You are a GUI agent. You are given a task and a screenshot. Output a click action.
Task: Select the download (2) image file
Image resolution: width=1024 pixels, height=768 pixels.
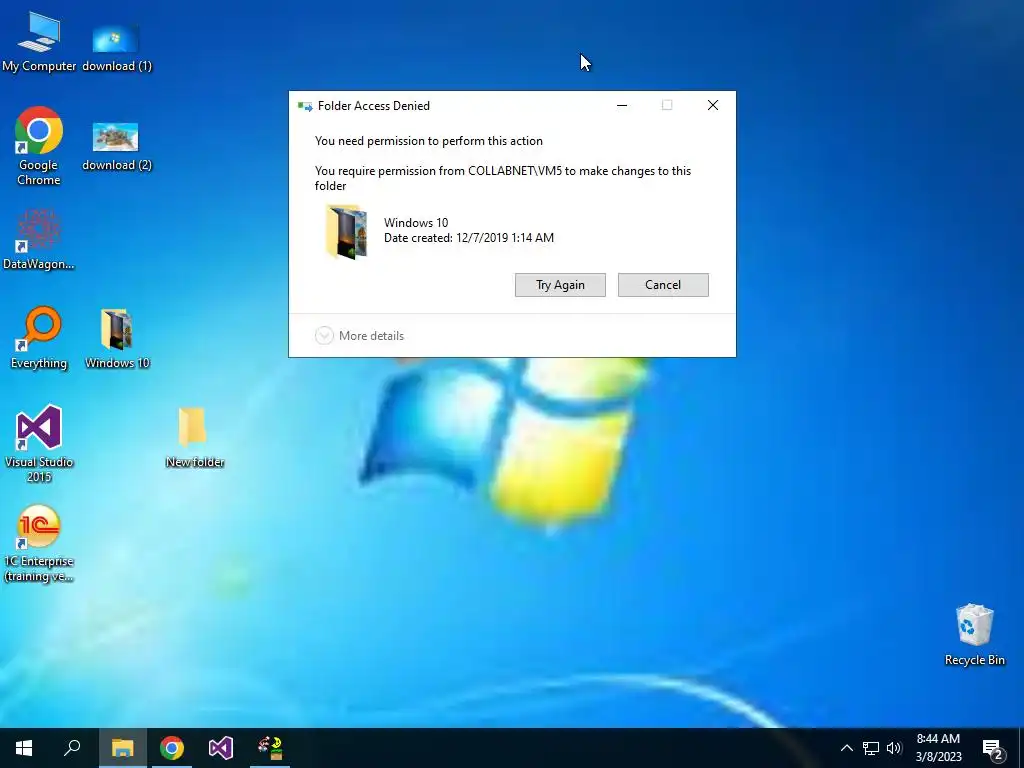pos(116,146)
